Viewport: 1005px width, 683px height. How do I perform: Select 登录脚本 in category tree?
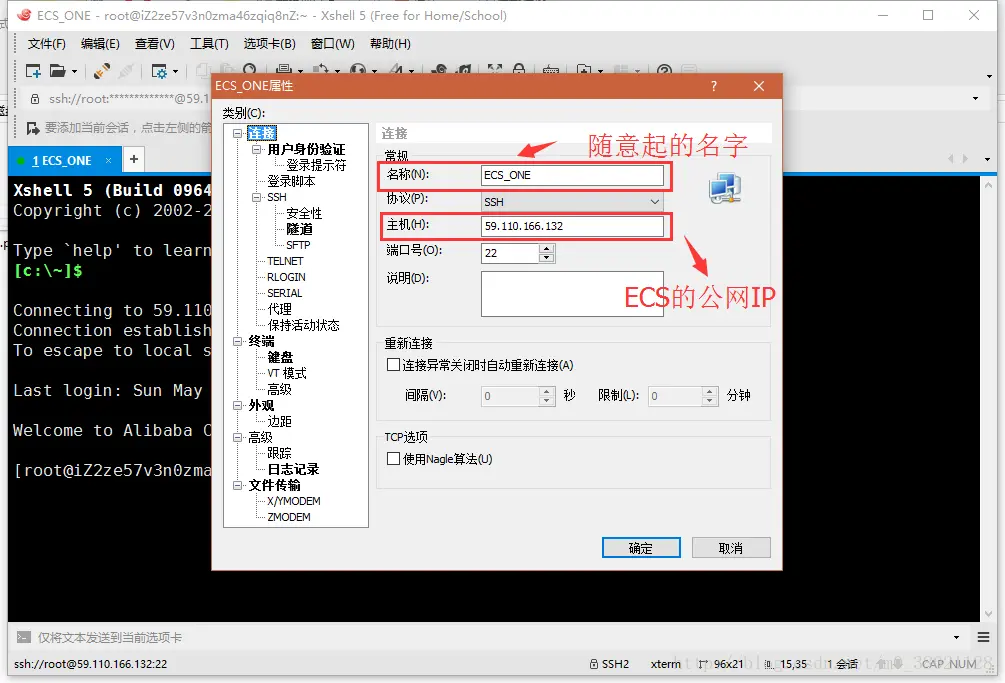(x=291, y=181)
